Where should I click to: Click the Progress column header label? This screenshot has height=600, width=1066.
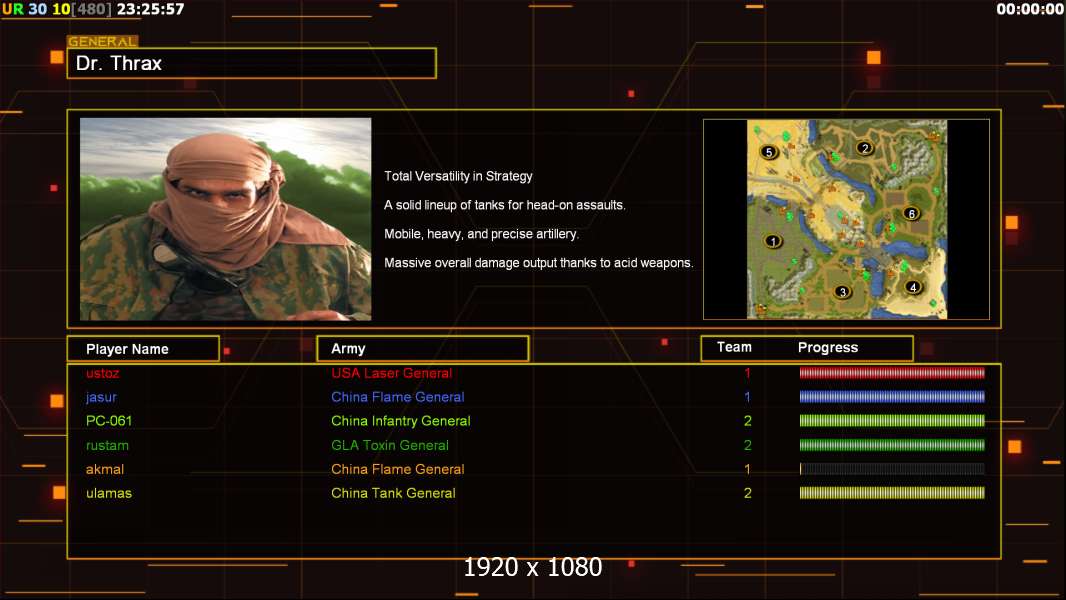click(x=827, y=347)
